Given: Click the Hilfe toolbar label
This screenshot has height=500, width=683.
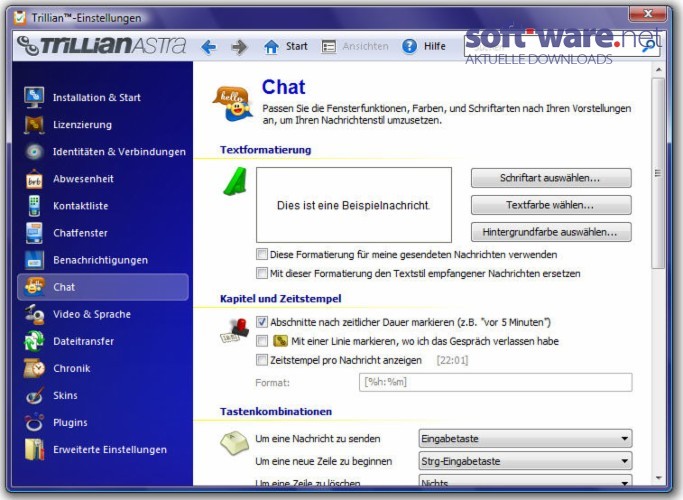Looking at the screenshot, I should 435,46.
